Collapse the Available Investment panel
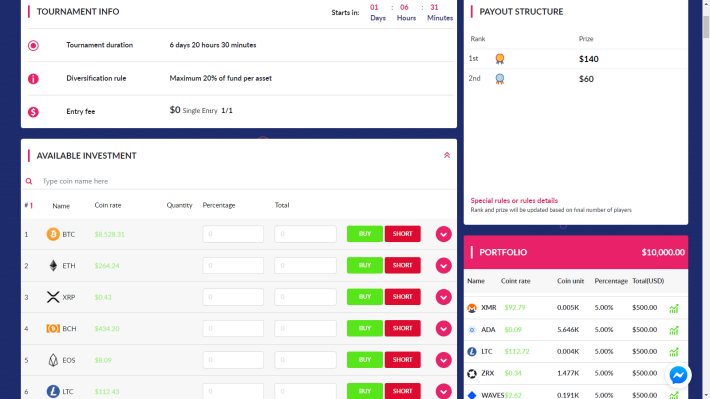This screenshot has height=399, width=710. click(447, 155)
